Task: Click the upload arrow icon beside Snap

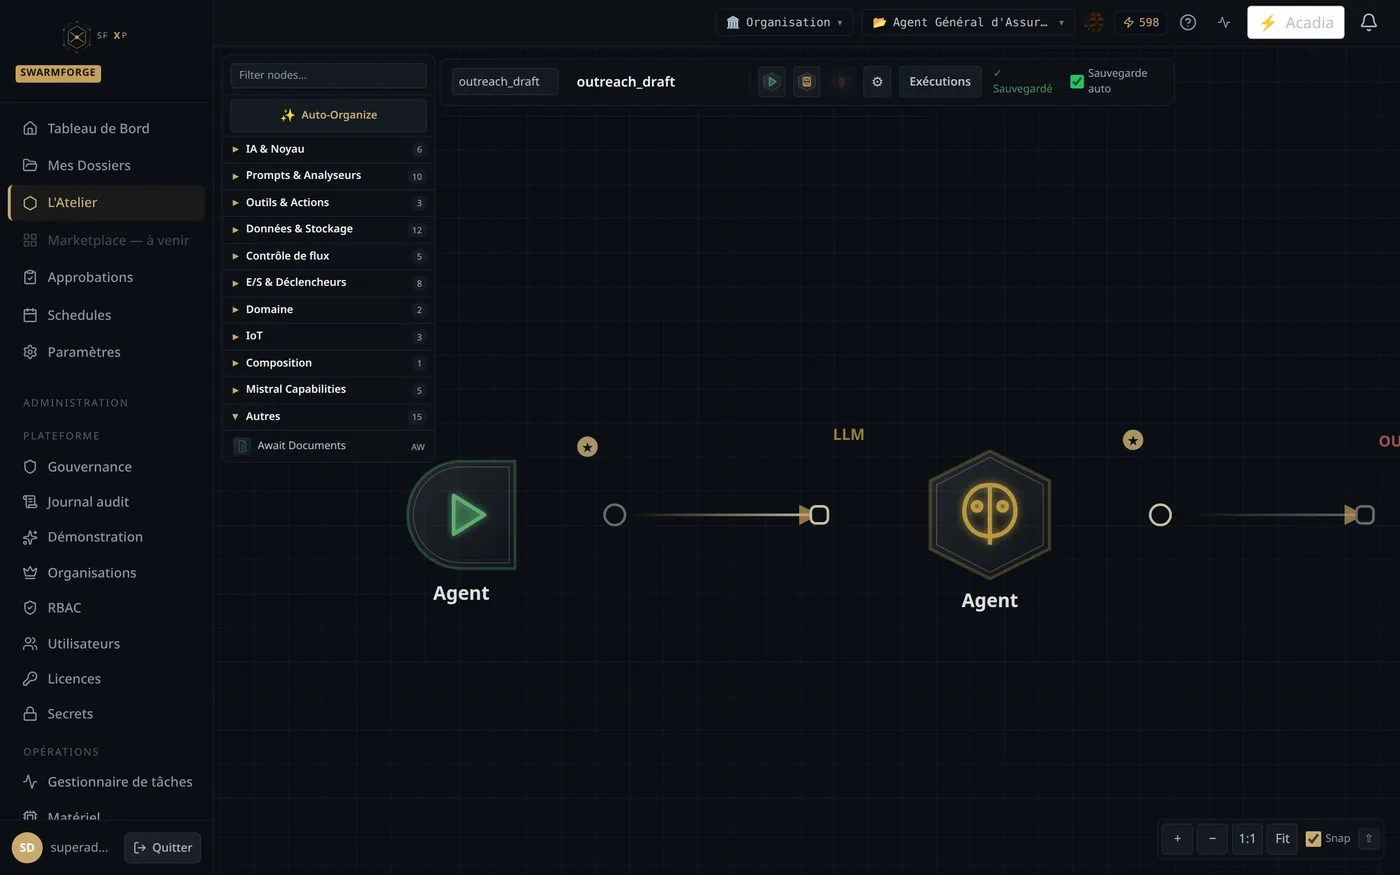Action: [x=1369, y=839]
